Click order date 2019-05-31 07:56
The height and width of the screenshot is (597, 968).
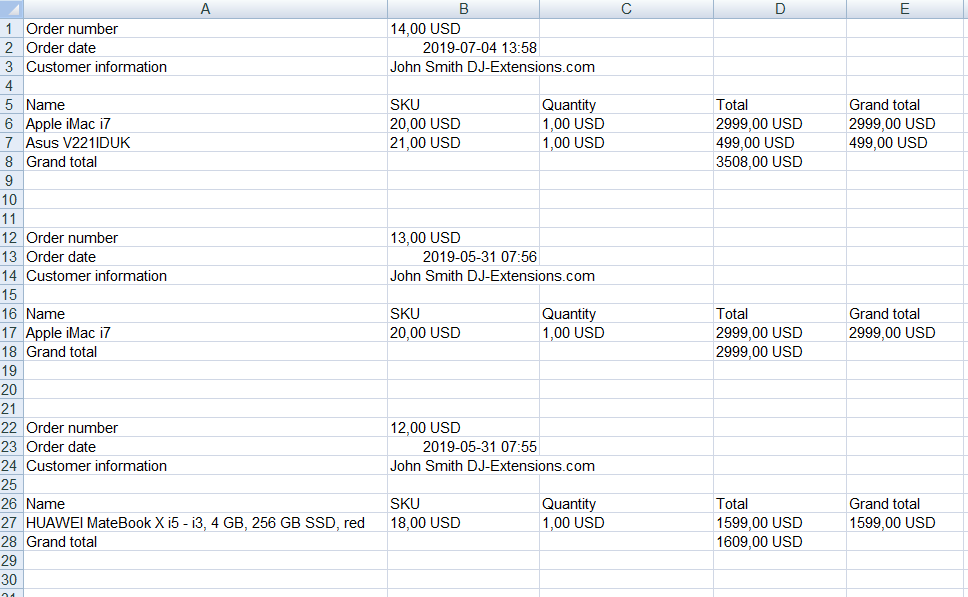(x=464, y=257)
